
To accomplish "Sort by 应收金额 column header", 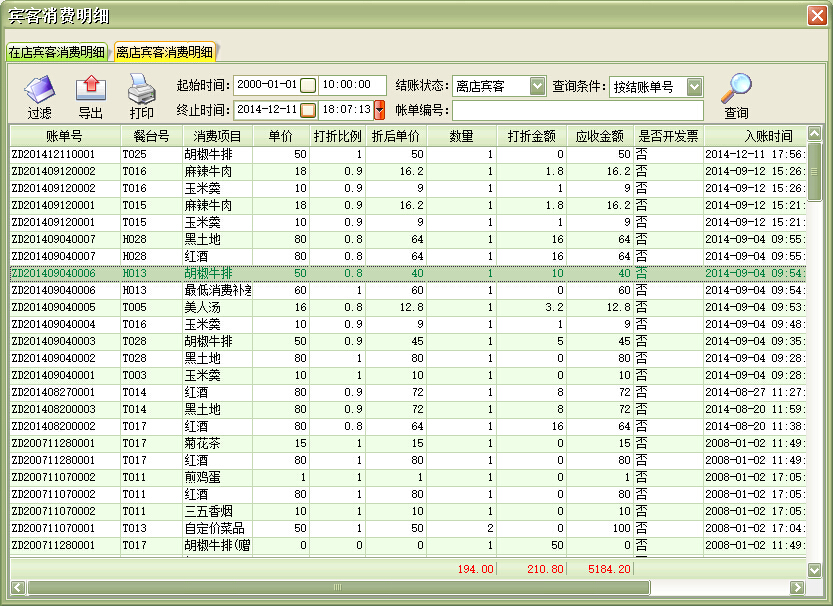I will coord(600,136).
